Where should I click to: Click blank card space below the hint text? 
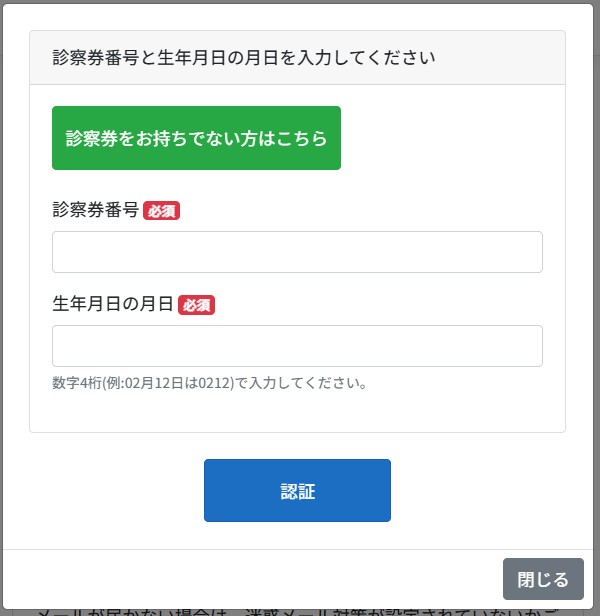coord(297,412)
